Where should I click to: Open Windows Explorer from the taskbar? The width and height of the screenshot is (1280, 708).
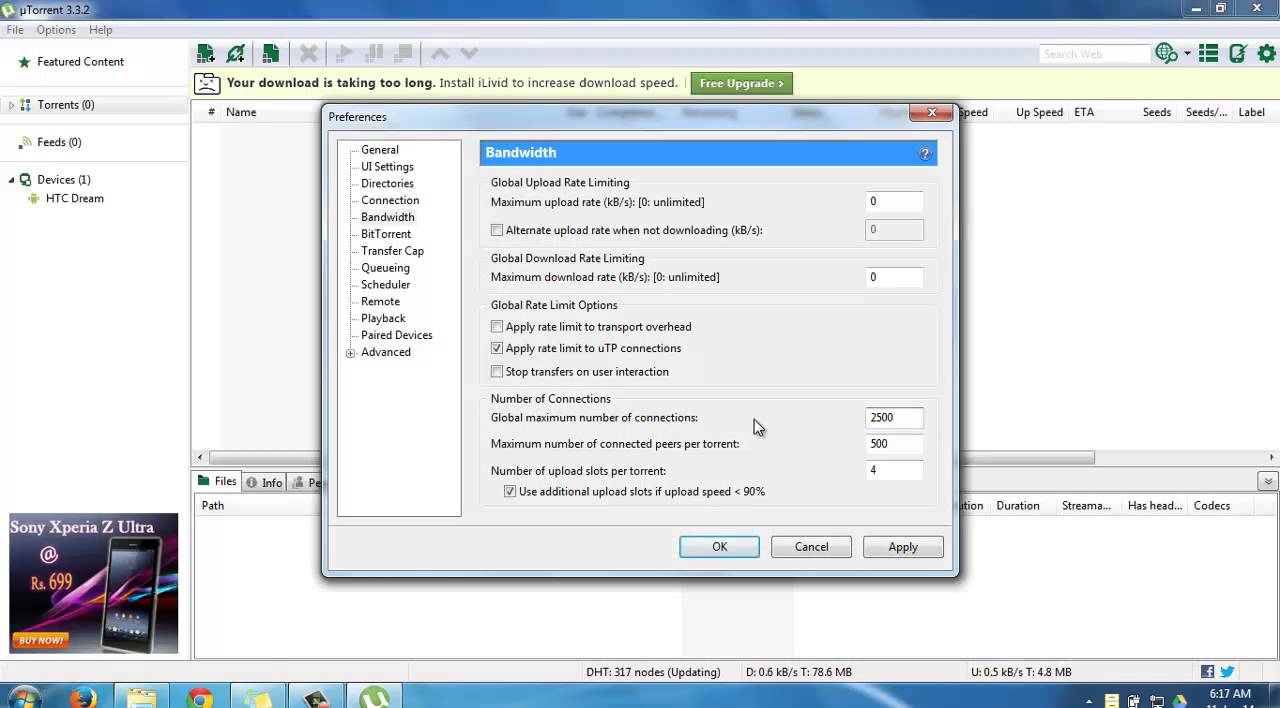pyautogui.click(x=142, y=698)
